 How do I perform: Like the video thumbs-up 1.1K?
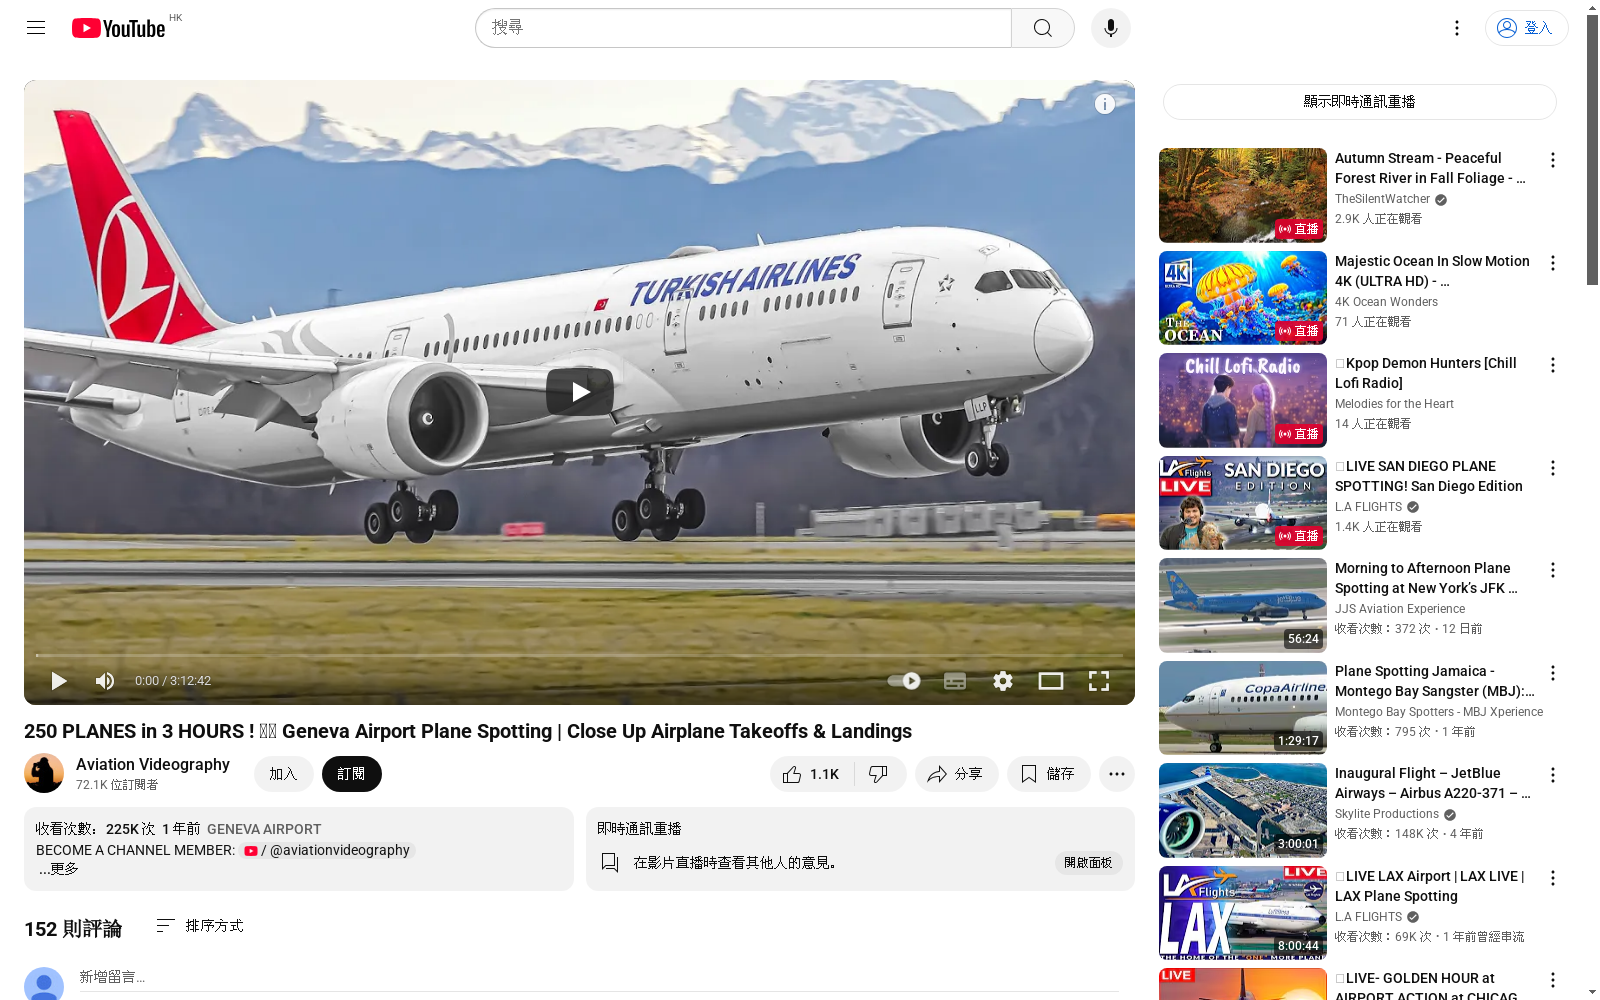812,774
